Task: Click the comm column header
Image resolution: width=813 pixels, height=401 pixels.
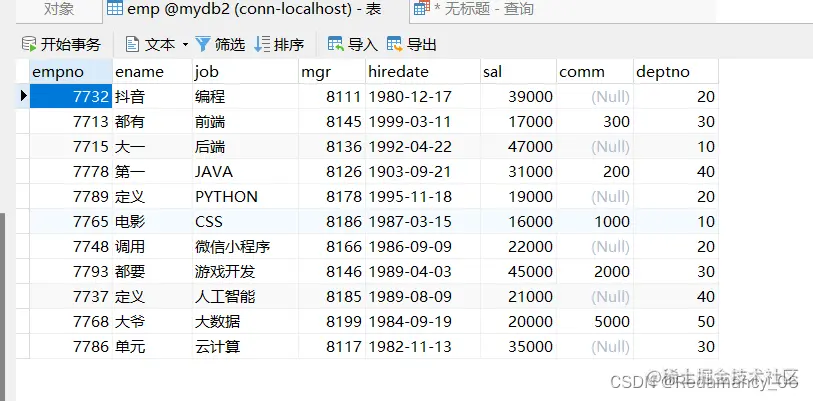Action: [x=595, y=72]
